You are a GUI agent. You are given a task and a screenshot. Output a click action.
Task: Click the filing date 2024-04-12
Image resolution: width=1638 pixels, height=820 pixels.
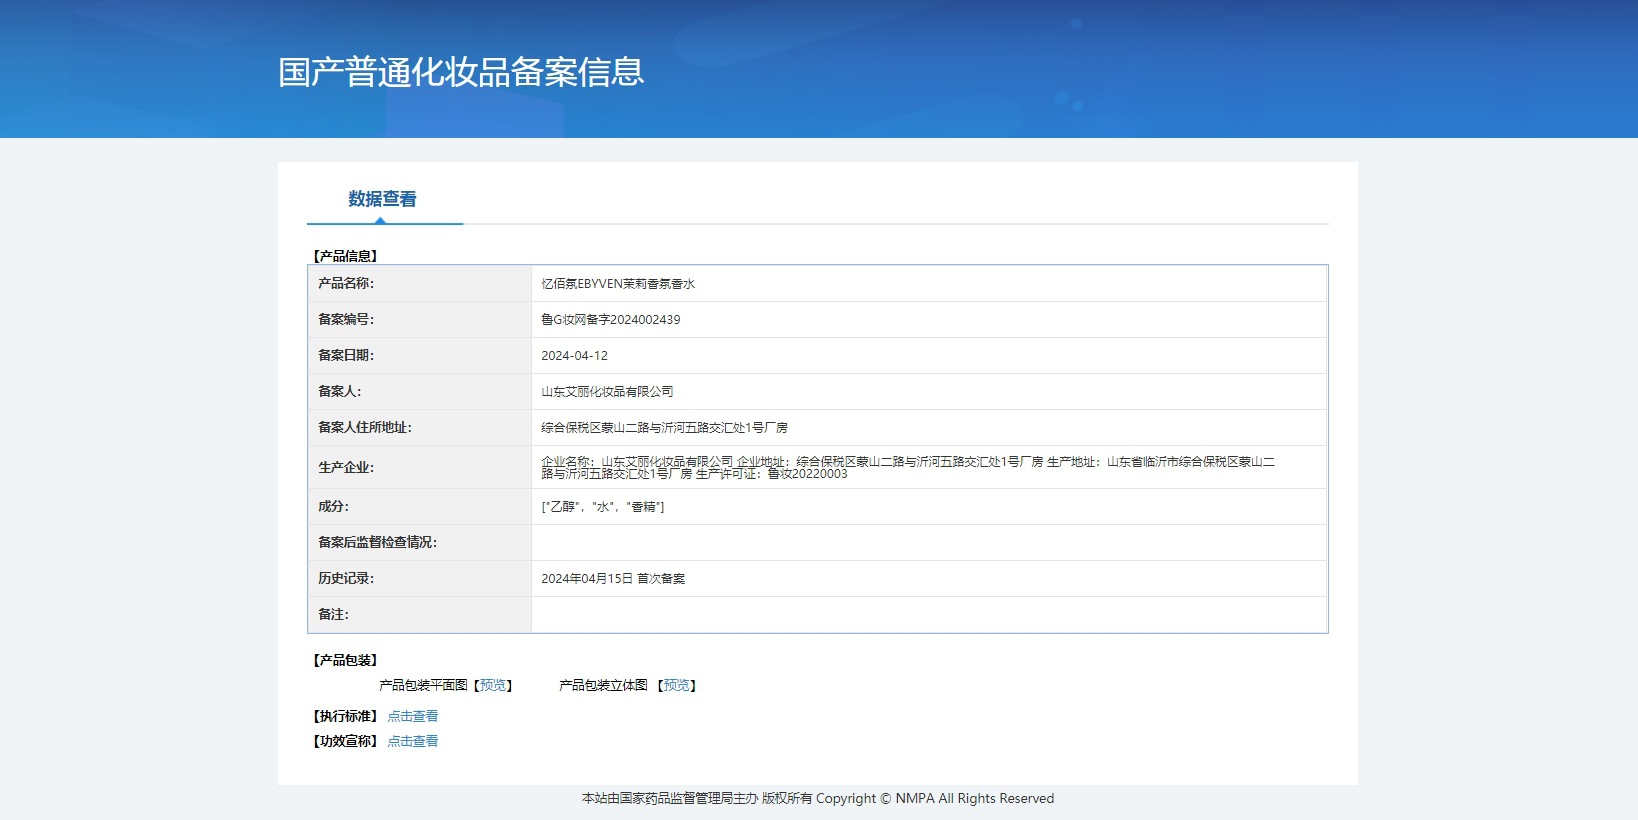(574, 356)
